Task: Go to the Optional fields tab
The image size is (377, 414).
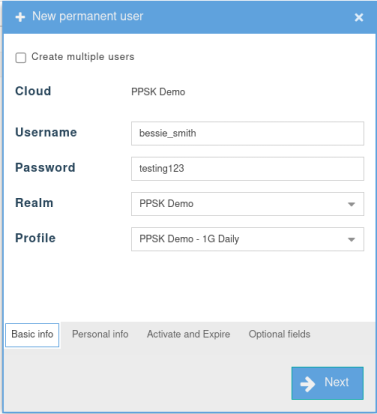Action: tap(279, 334)
